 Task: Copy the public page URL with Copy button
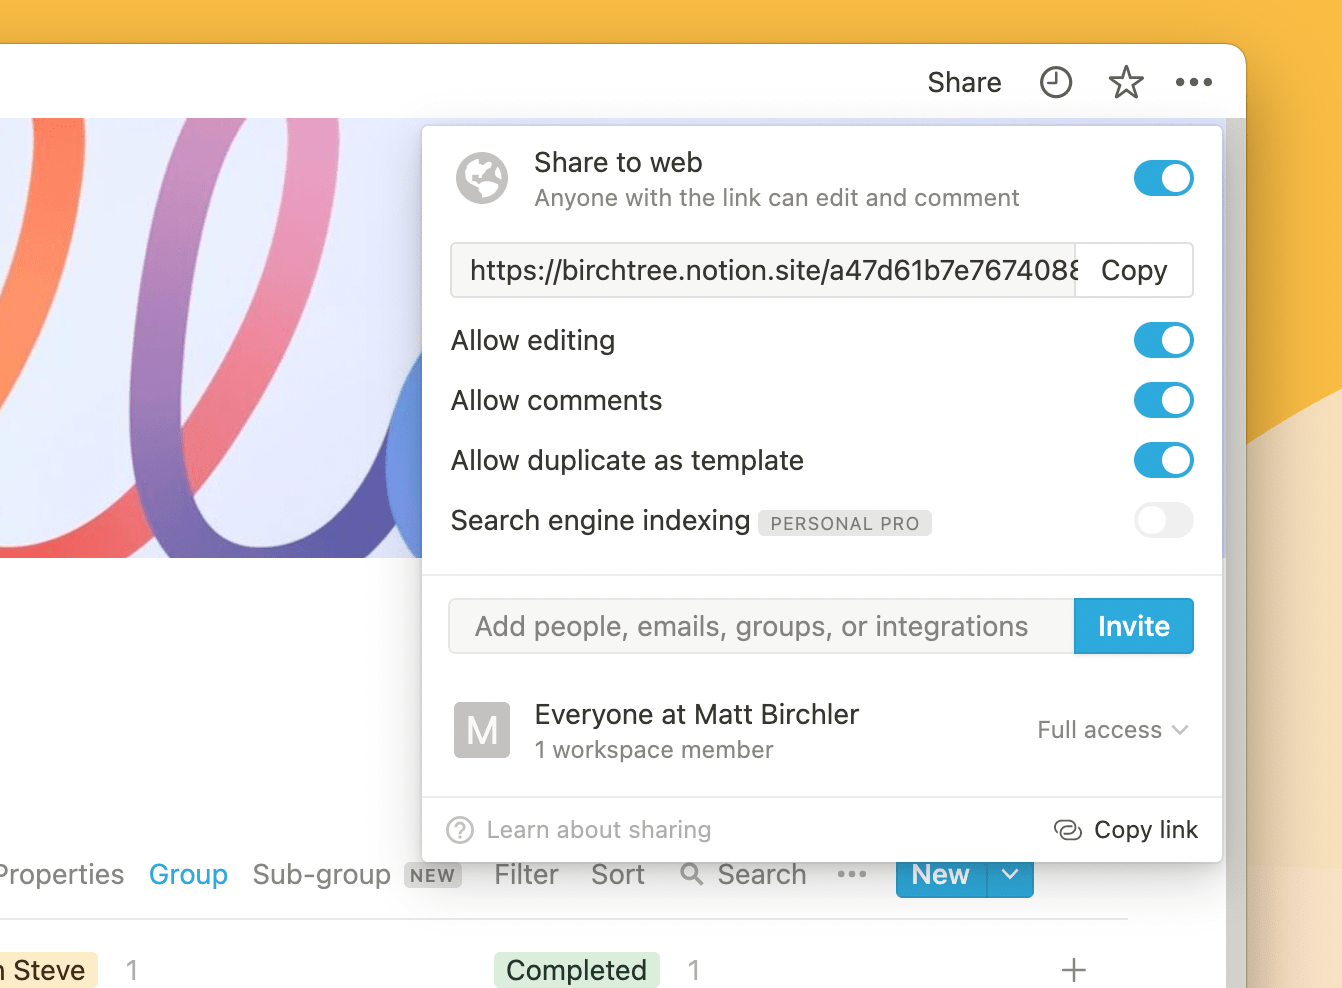(x=1134, y=270)
